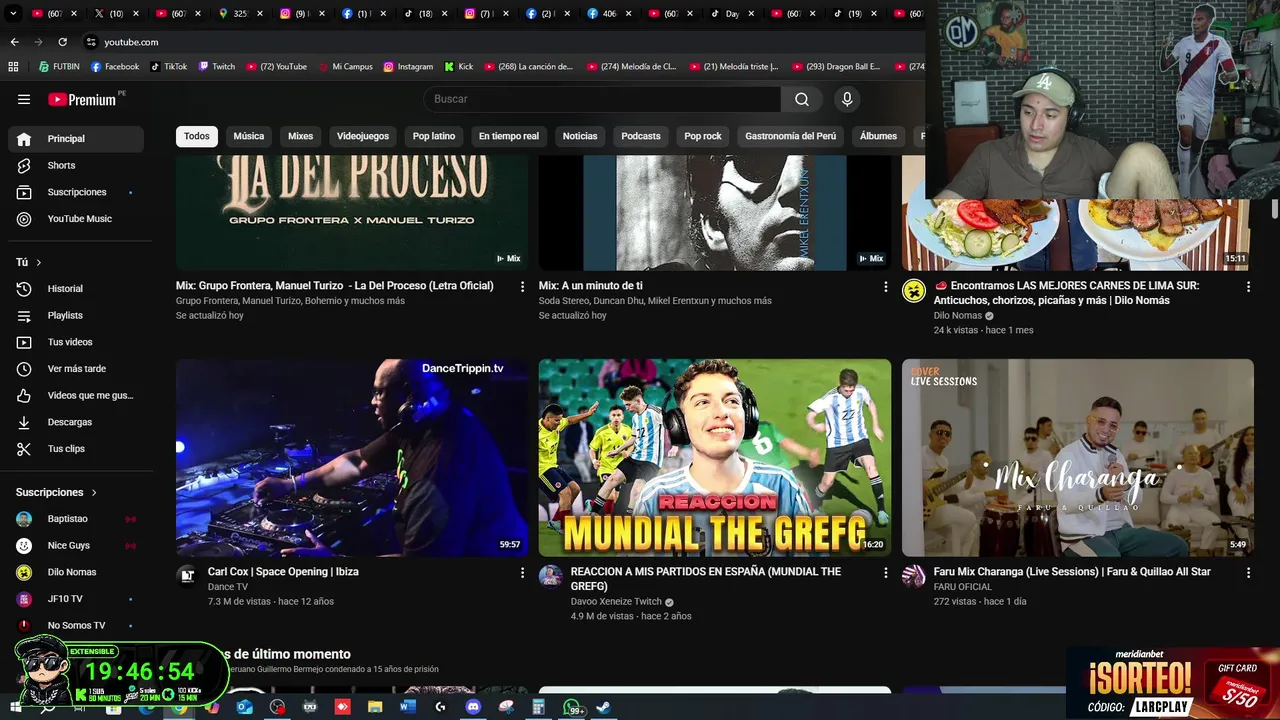Viewport: 1280px width, 720px height.
Task: Open the YouTube hamburger guide menu
Action: click(24, 99)
